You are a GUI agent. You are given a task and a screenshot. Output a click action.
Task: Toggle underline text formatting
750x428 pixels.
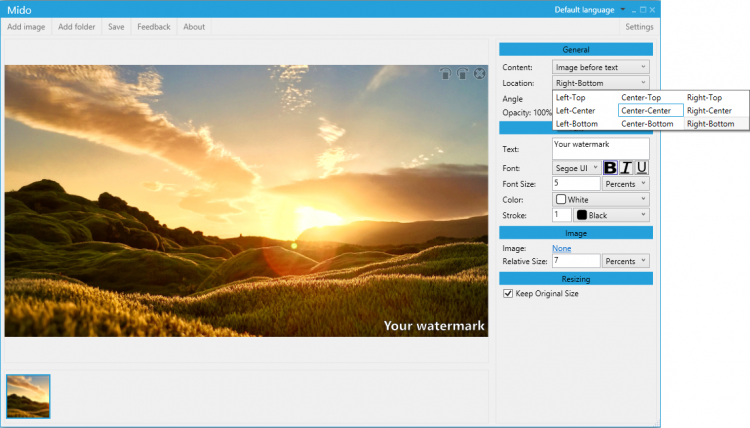tap(641, 168)
